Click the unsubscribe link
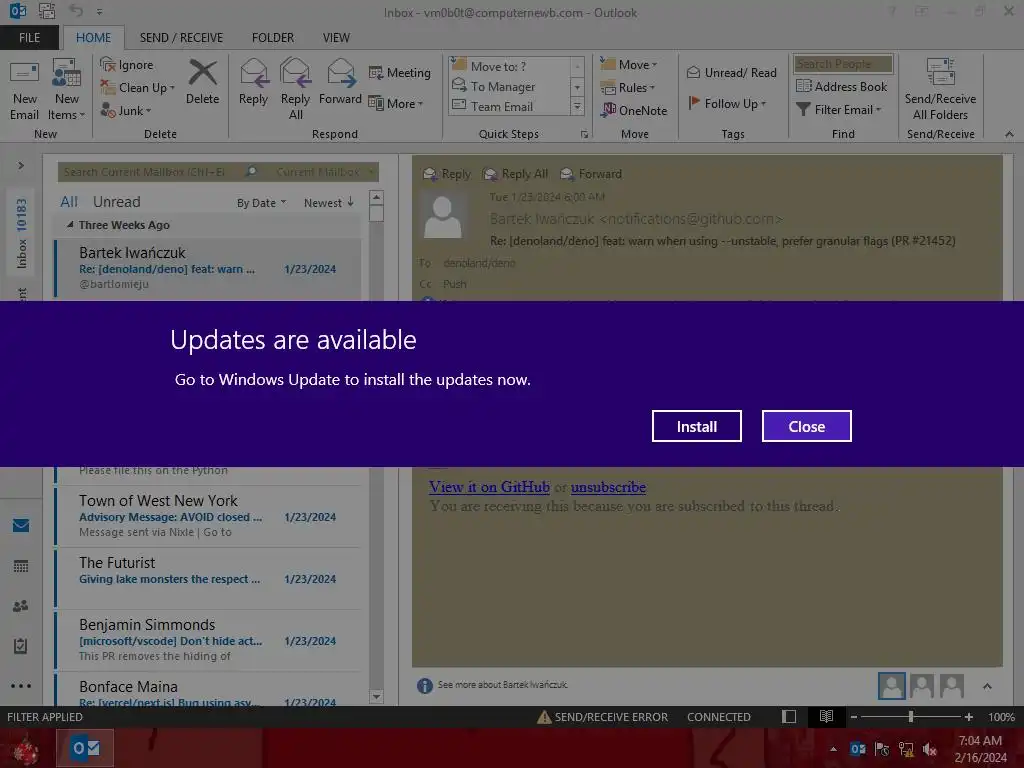This screenshot has height=768, width=1024. click(608, 487)
